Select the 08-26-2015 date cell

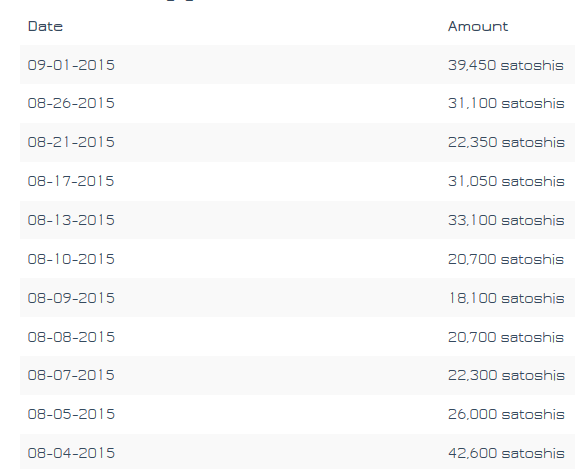(x=71, y=103)
